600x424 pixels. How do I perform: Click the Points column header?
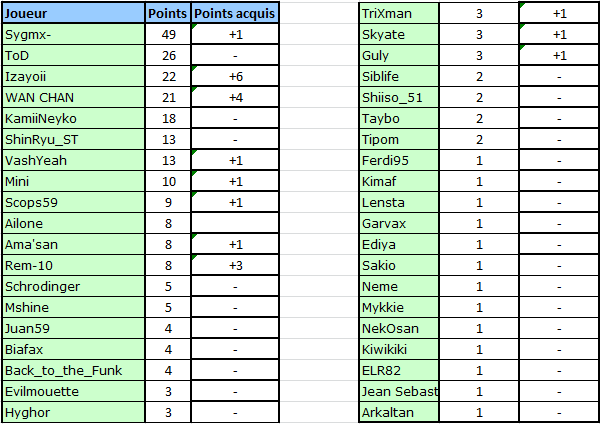pos(168,13)
